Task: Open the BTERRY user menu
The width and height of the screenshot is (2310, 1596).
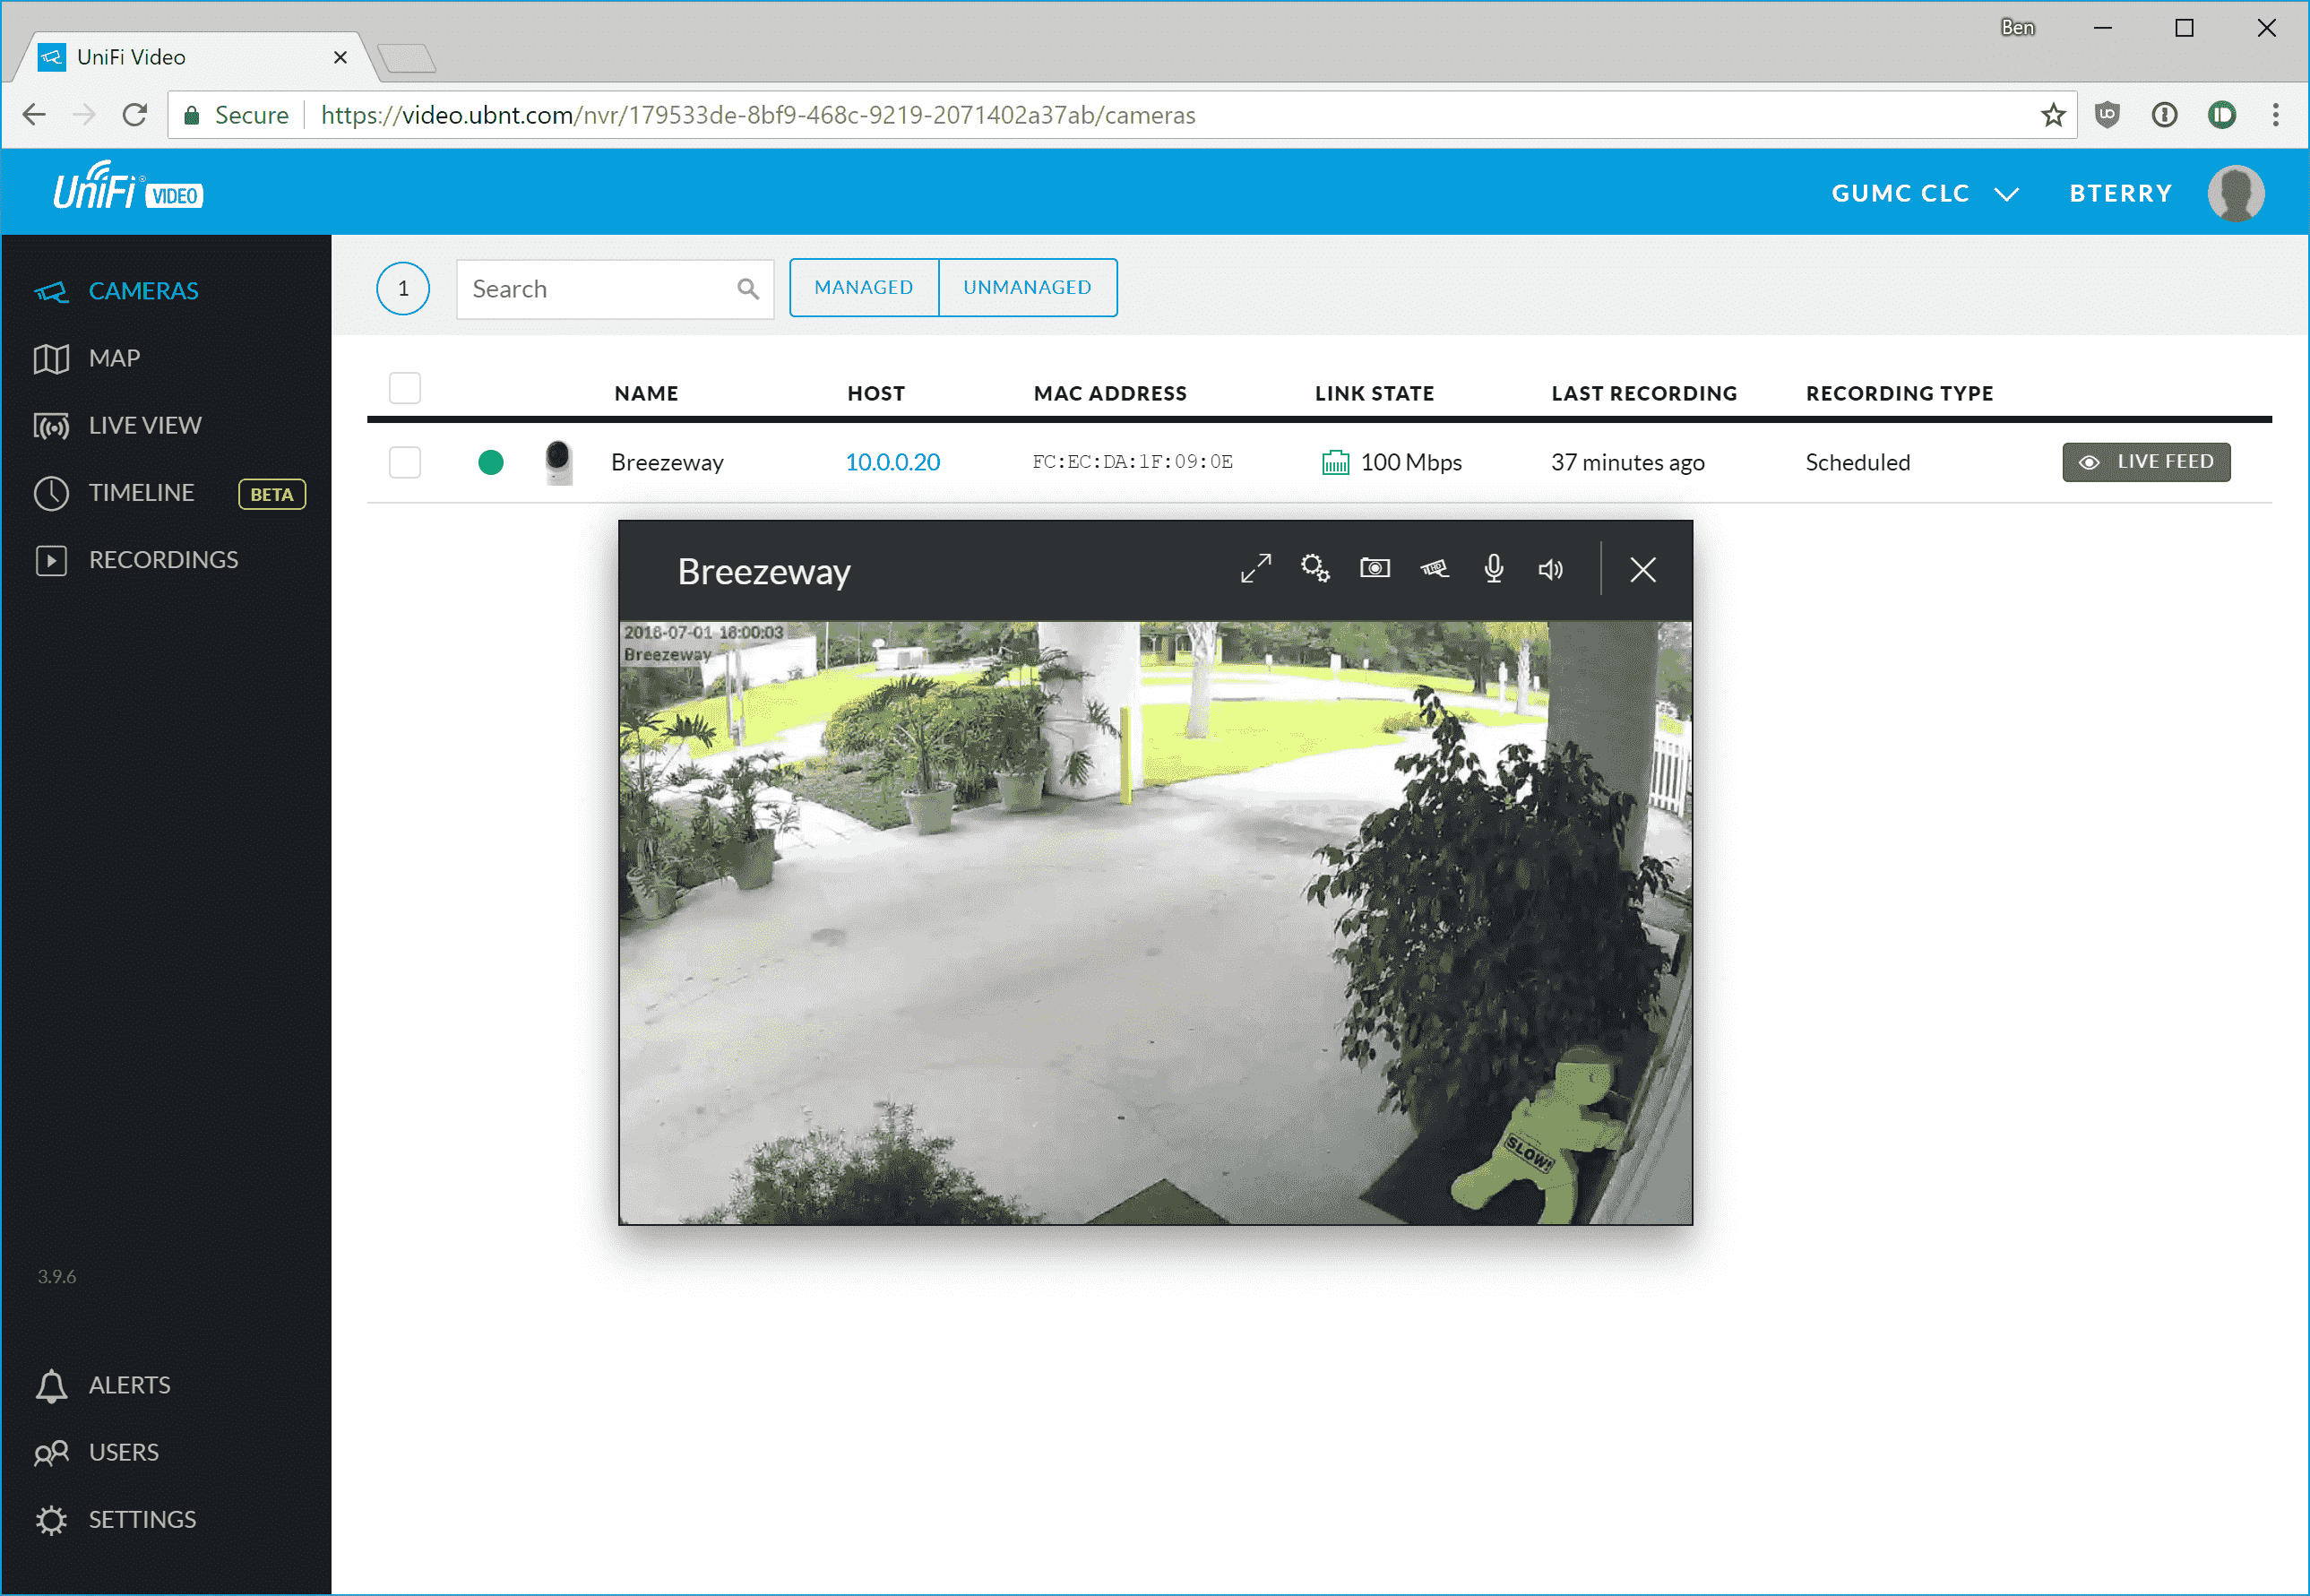Action: (x=2121, y=193)
